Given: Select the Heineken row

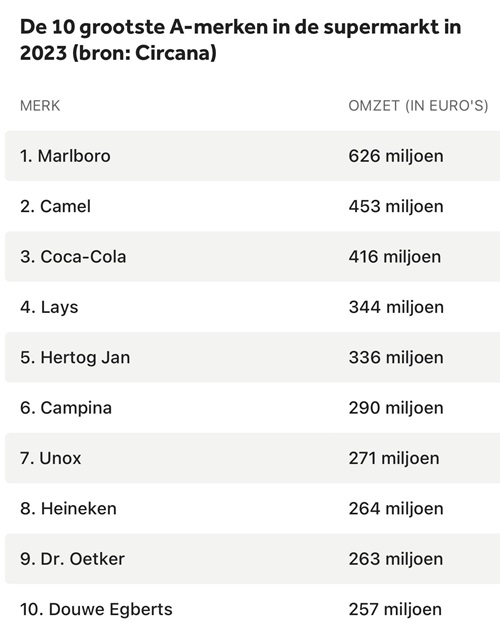Looking at the screenshot, I should tap(252, 509).
